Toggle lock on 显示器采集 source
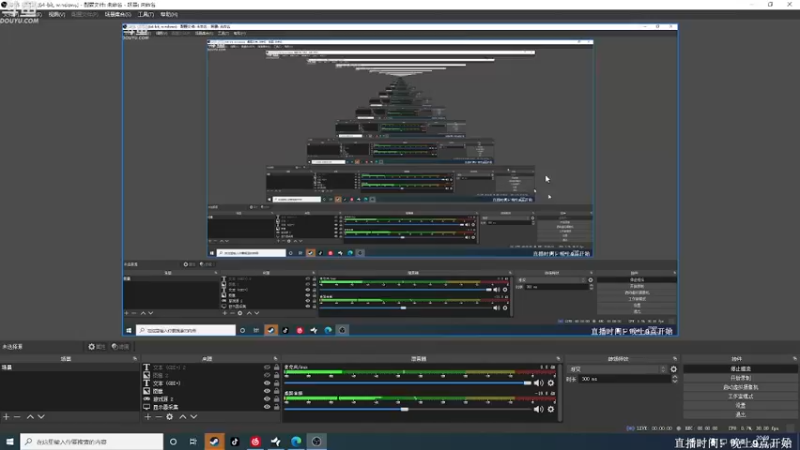Image resolution: width=800 pixels, height=450 pixels. pos(277,407)
